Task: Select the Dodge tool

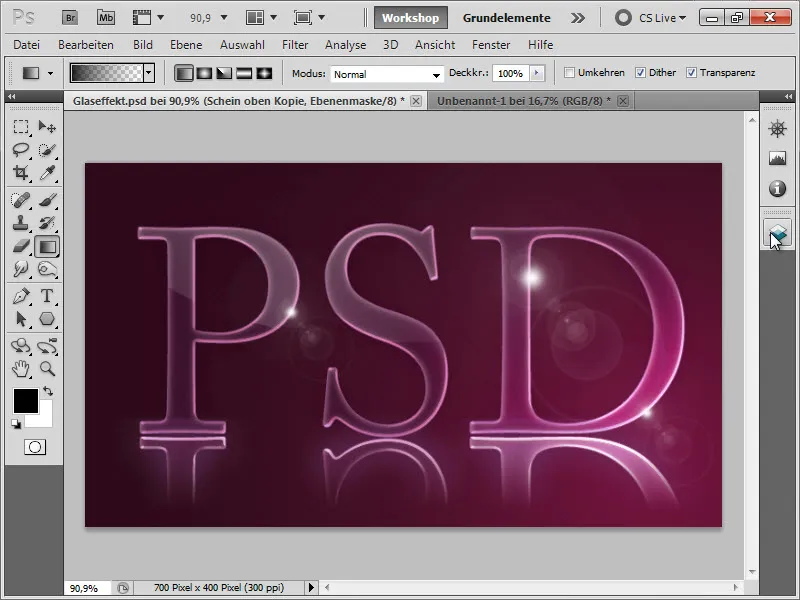Action: pyautogui.click(x=21, y=269)
